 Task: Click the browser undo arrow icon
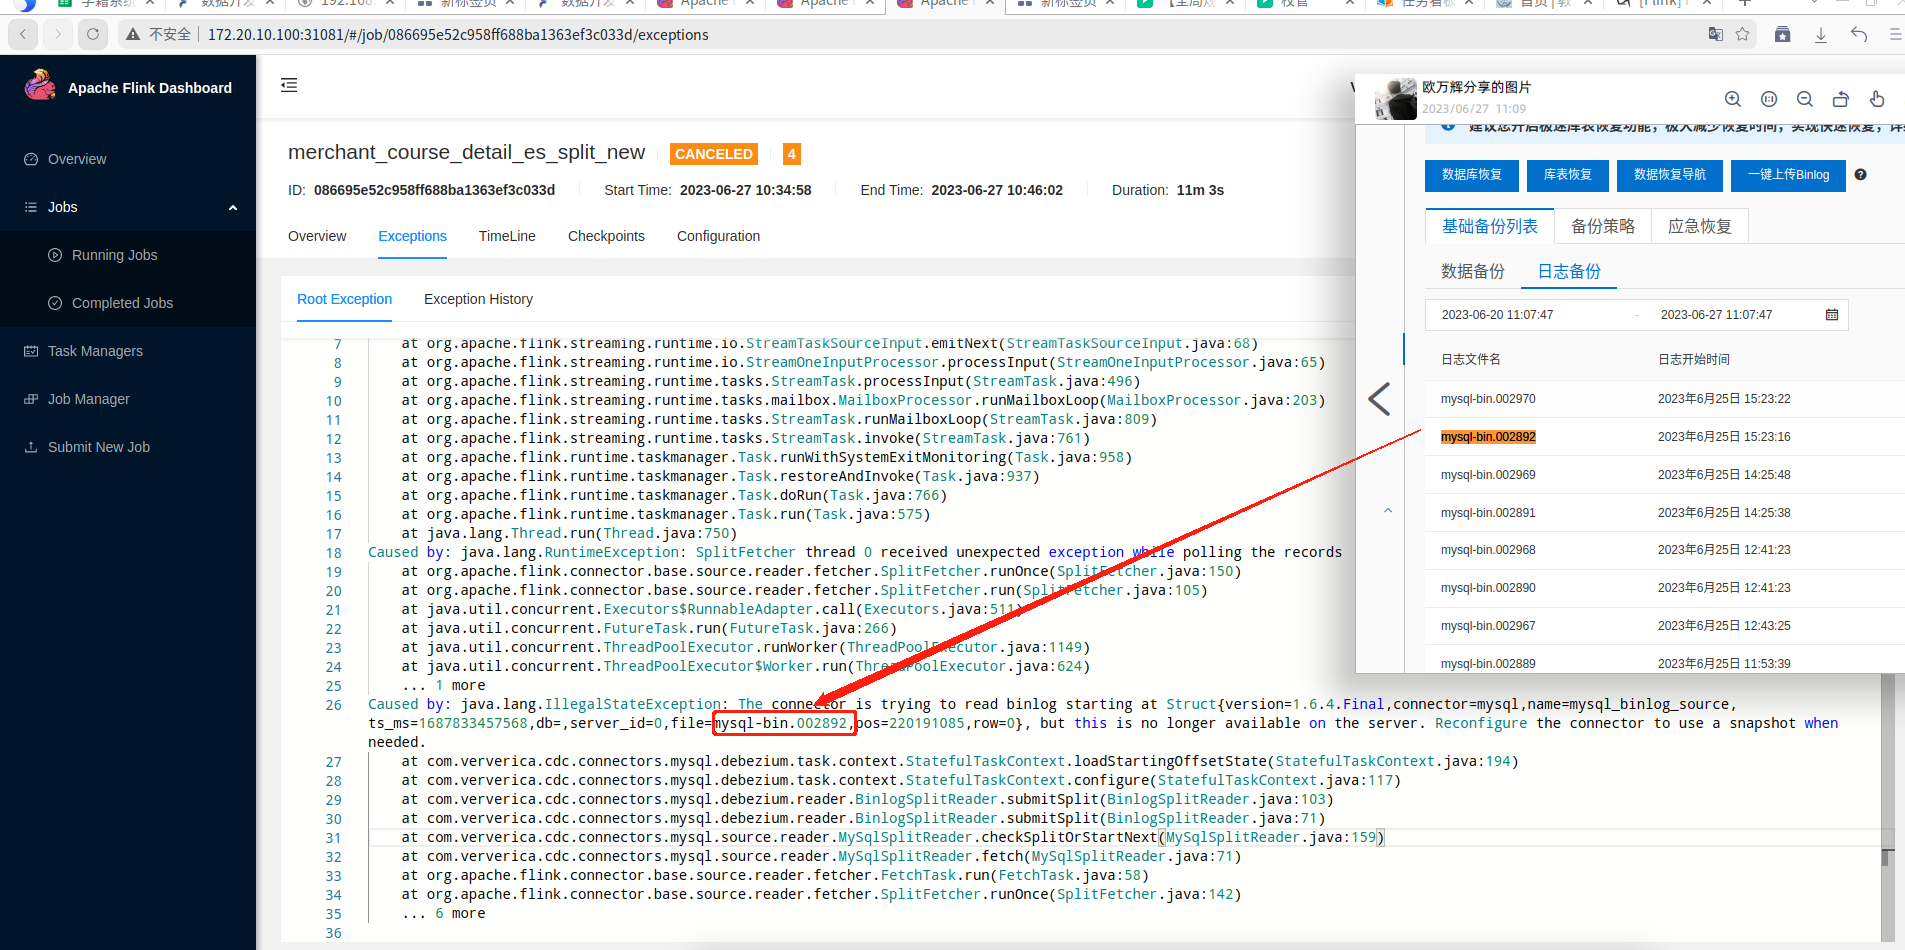point(1859,34)
